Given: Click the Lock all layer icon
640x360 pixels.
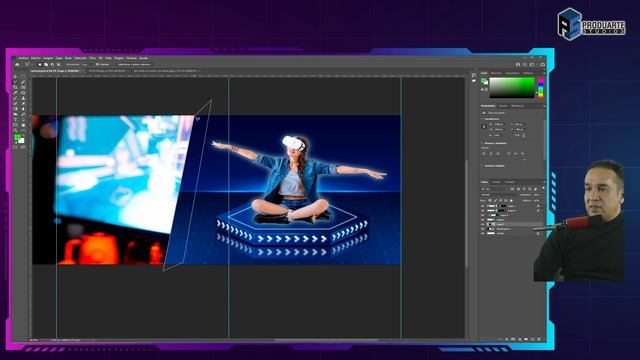Looking at the screenshot, I should tap(511, 201).
